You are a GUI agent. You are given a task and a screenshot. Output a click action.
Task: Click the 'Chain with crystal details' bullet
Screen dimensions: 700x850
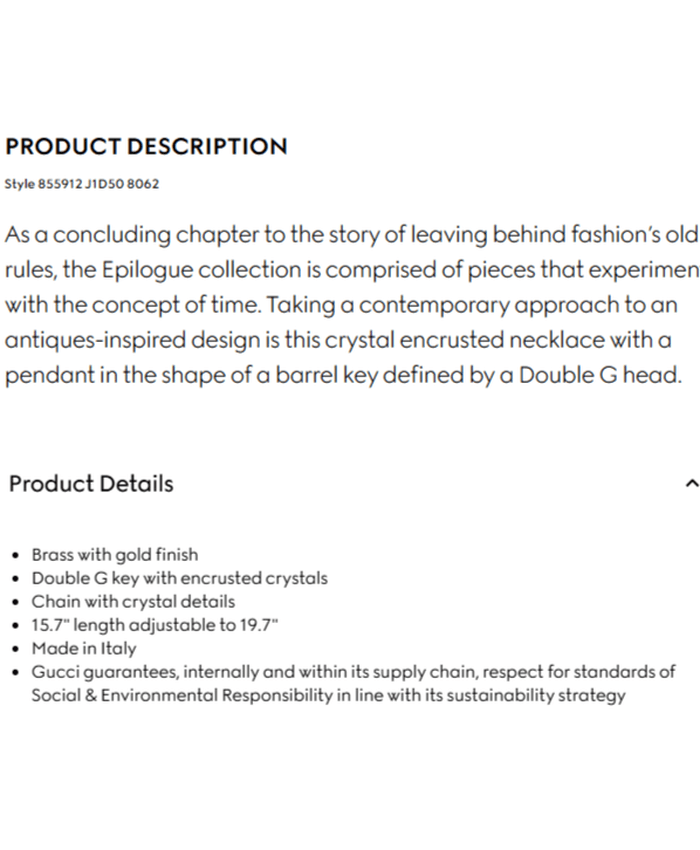[133, 601]
